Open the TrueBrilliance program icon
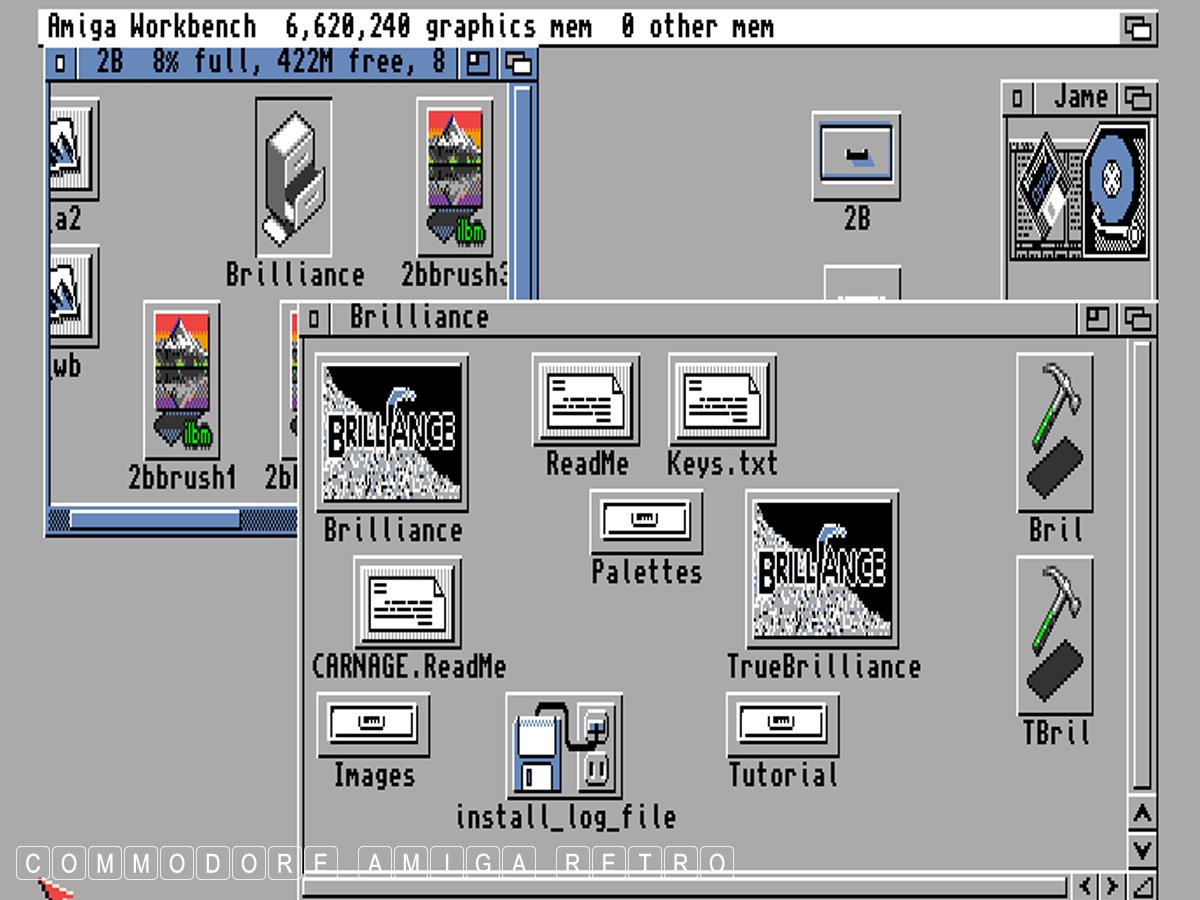The image size is (1200, 900). pyautogui.click(x=822, y=570)
